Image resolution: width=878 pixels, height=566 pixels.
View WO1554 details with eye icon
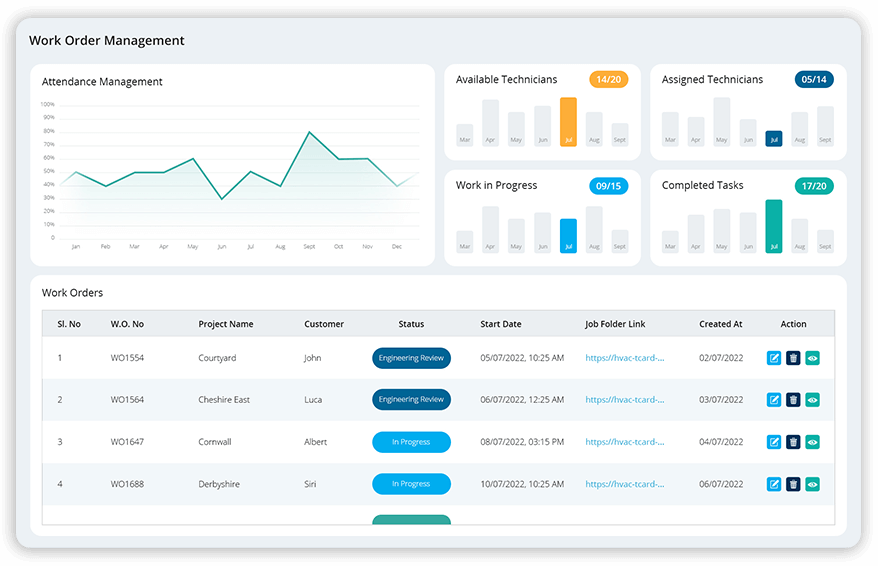[812, 358]
